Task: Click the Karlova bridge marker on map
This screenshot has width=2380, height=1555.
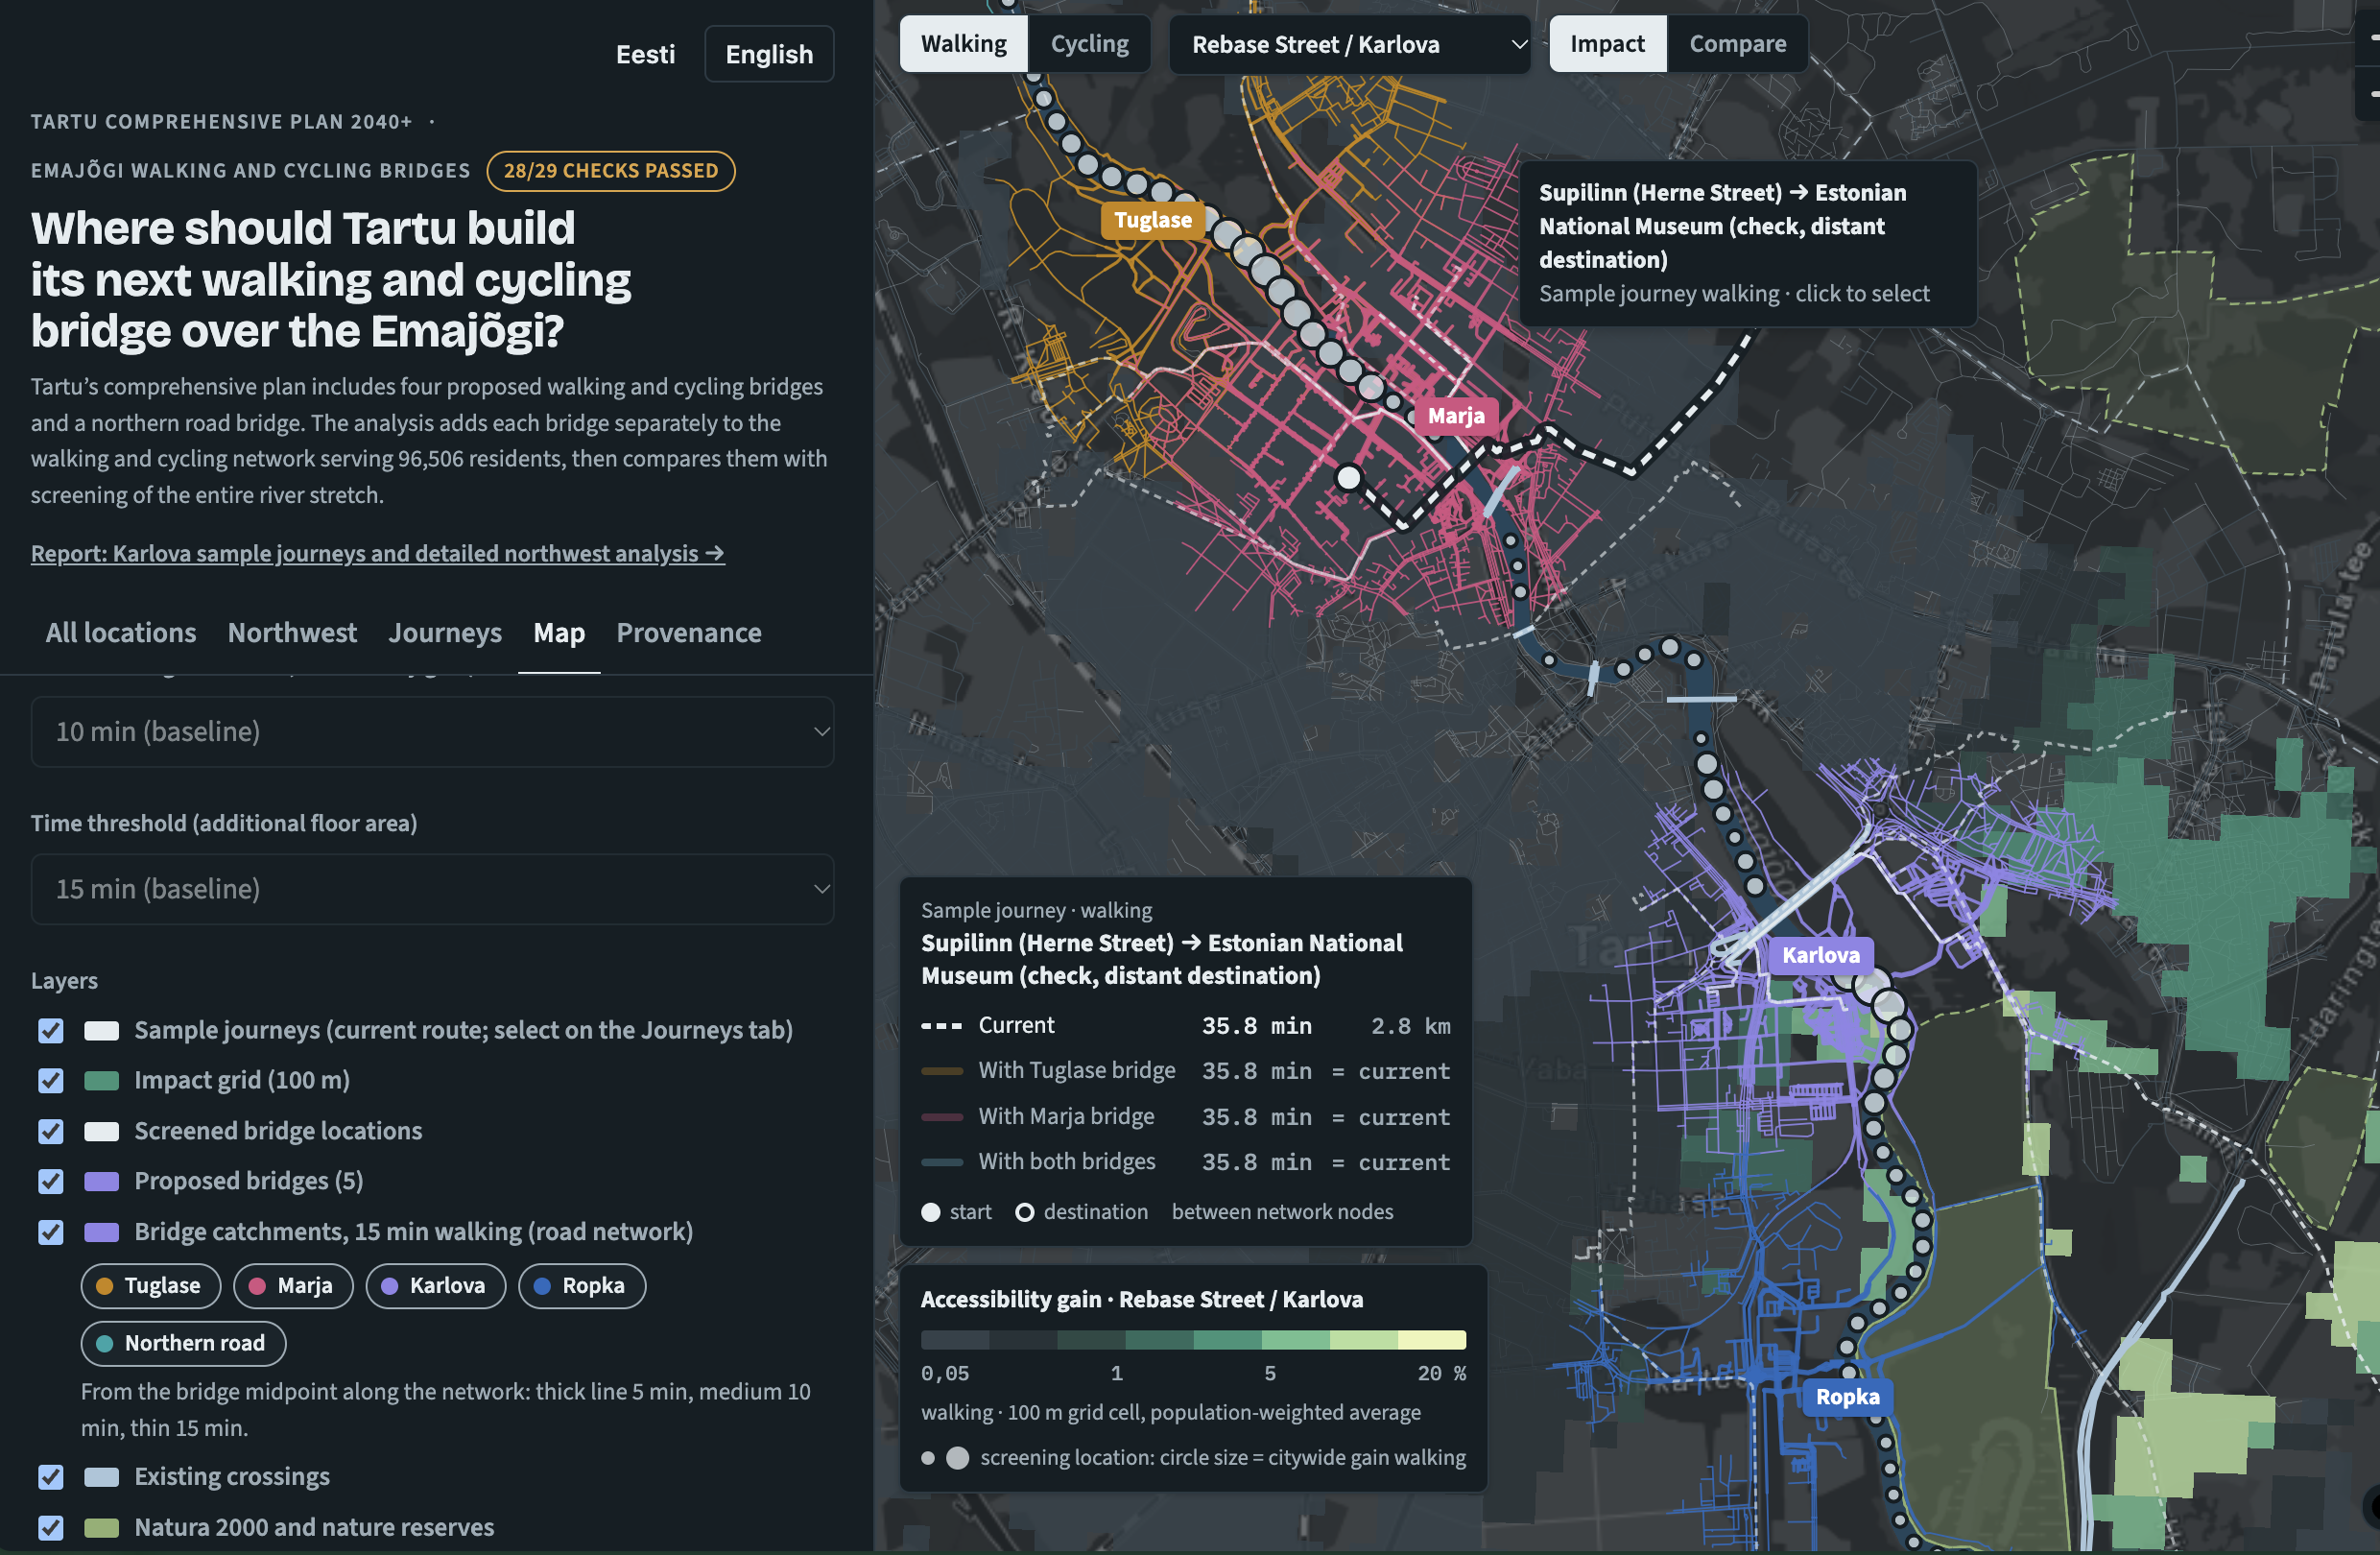Action: click(x=1820, y=955)
